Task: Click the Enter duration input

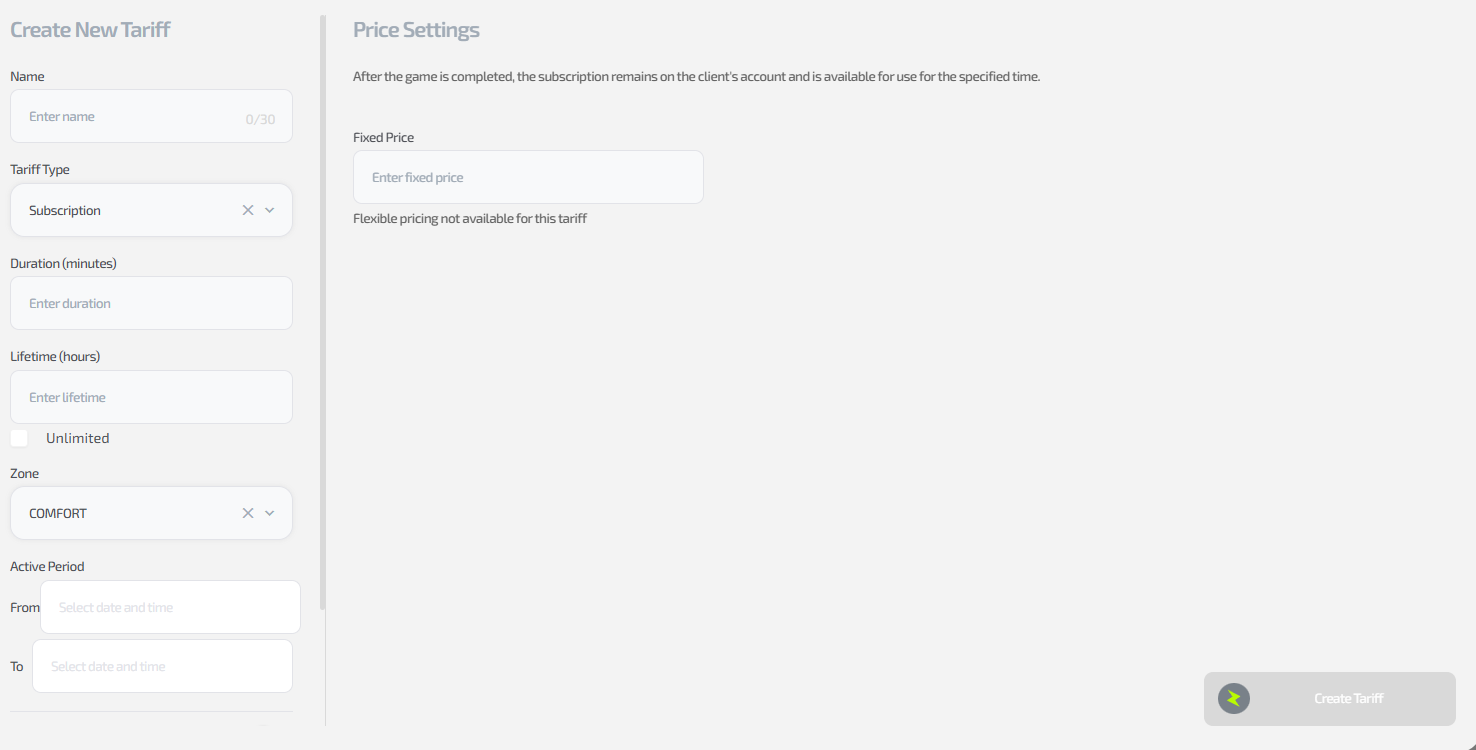Action: (x=151, y=303)
